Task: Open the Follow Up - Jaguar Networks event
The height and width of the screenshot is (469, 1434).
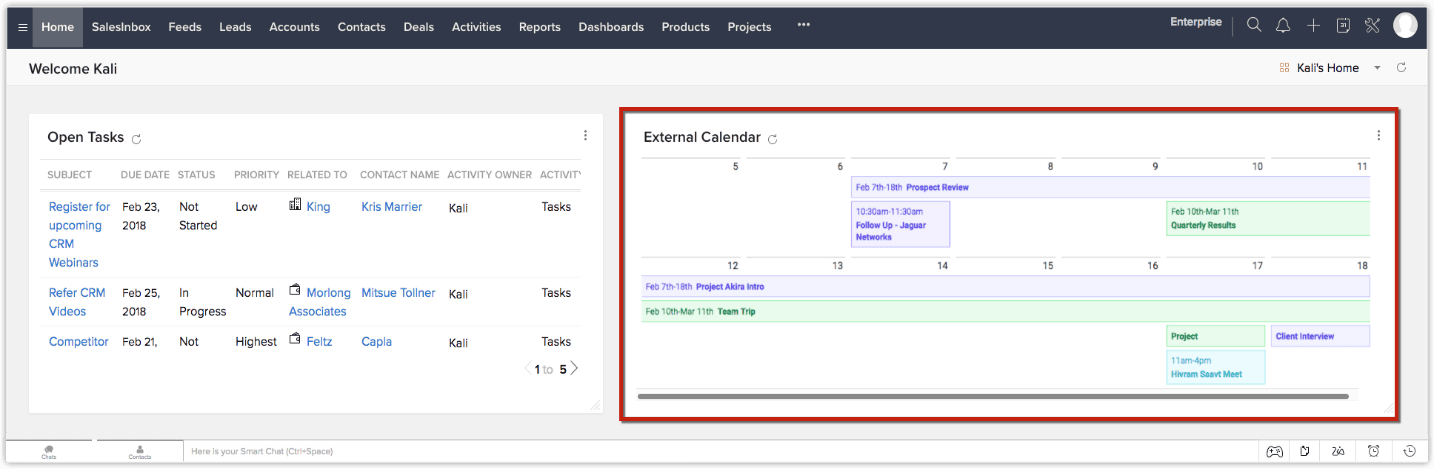Action: coord(900,224)
